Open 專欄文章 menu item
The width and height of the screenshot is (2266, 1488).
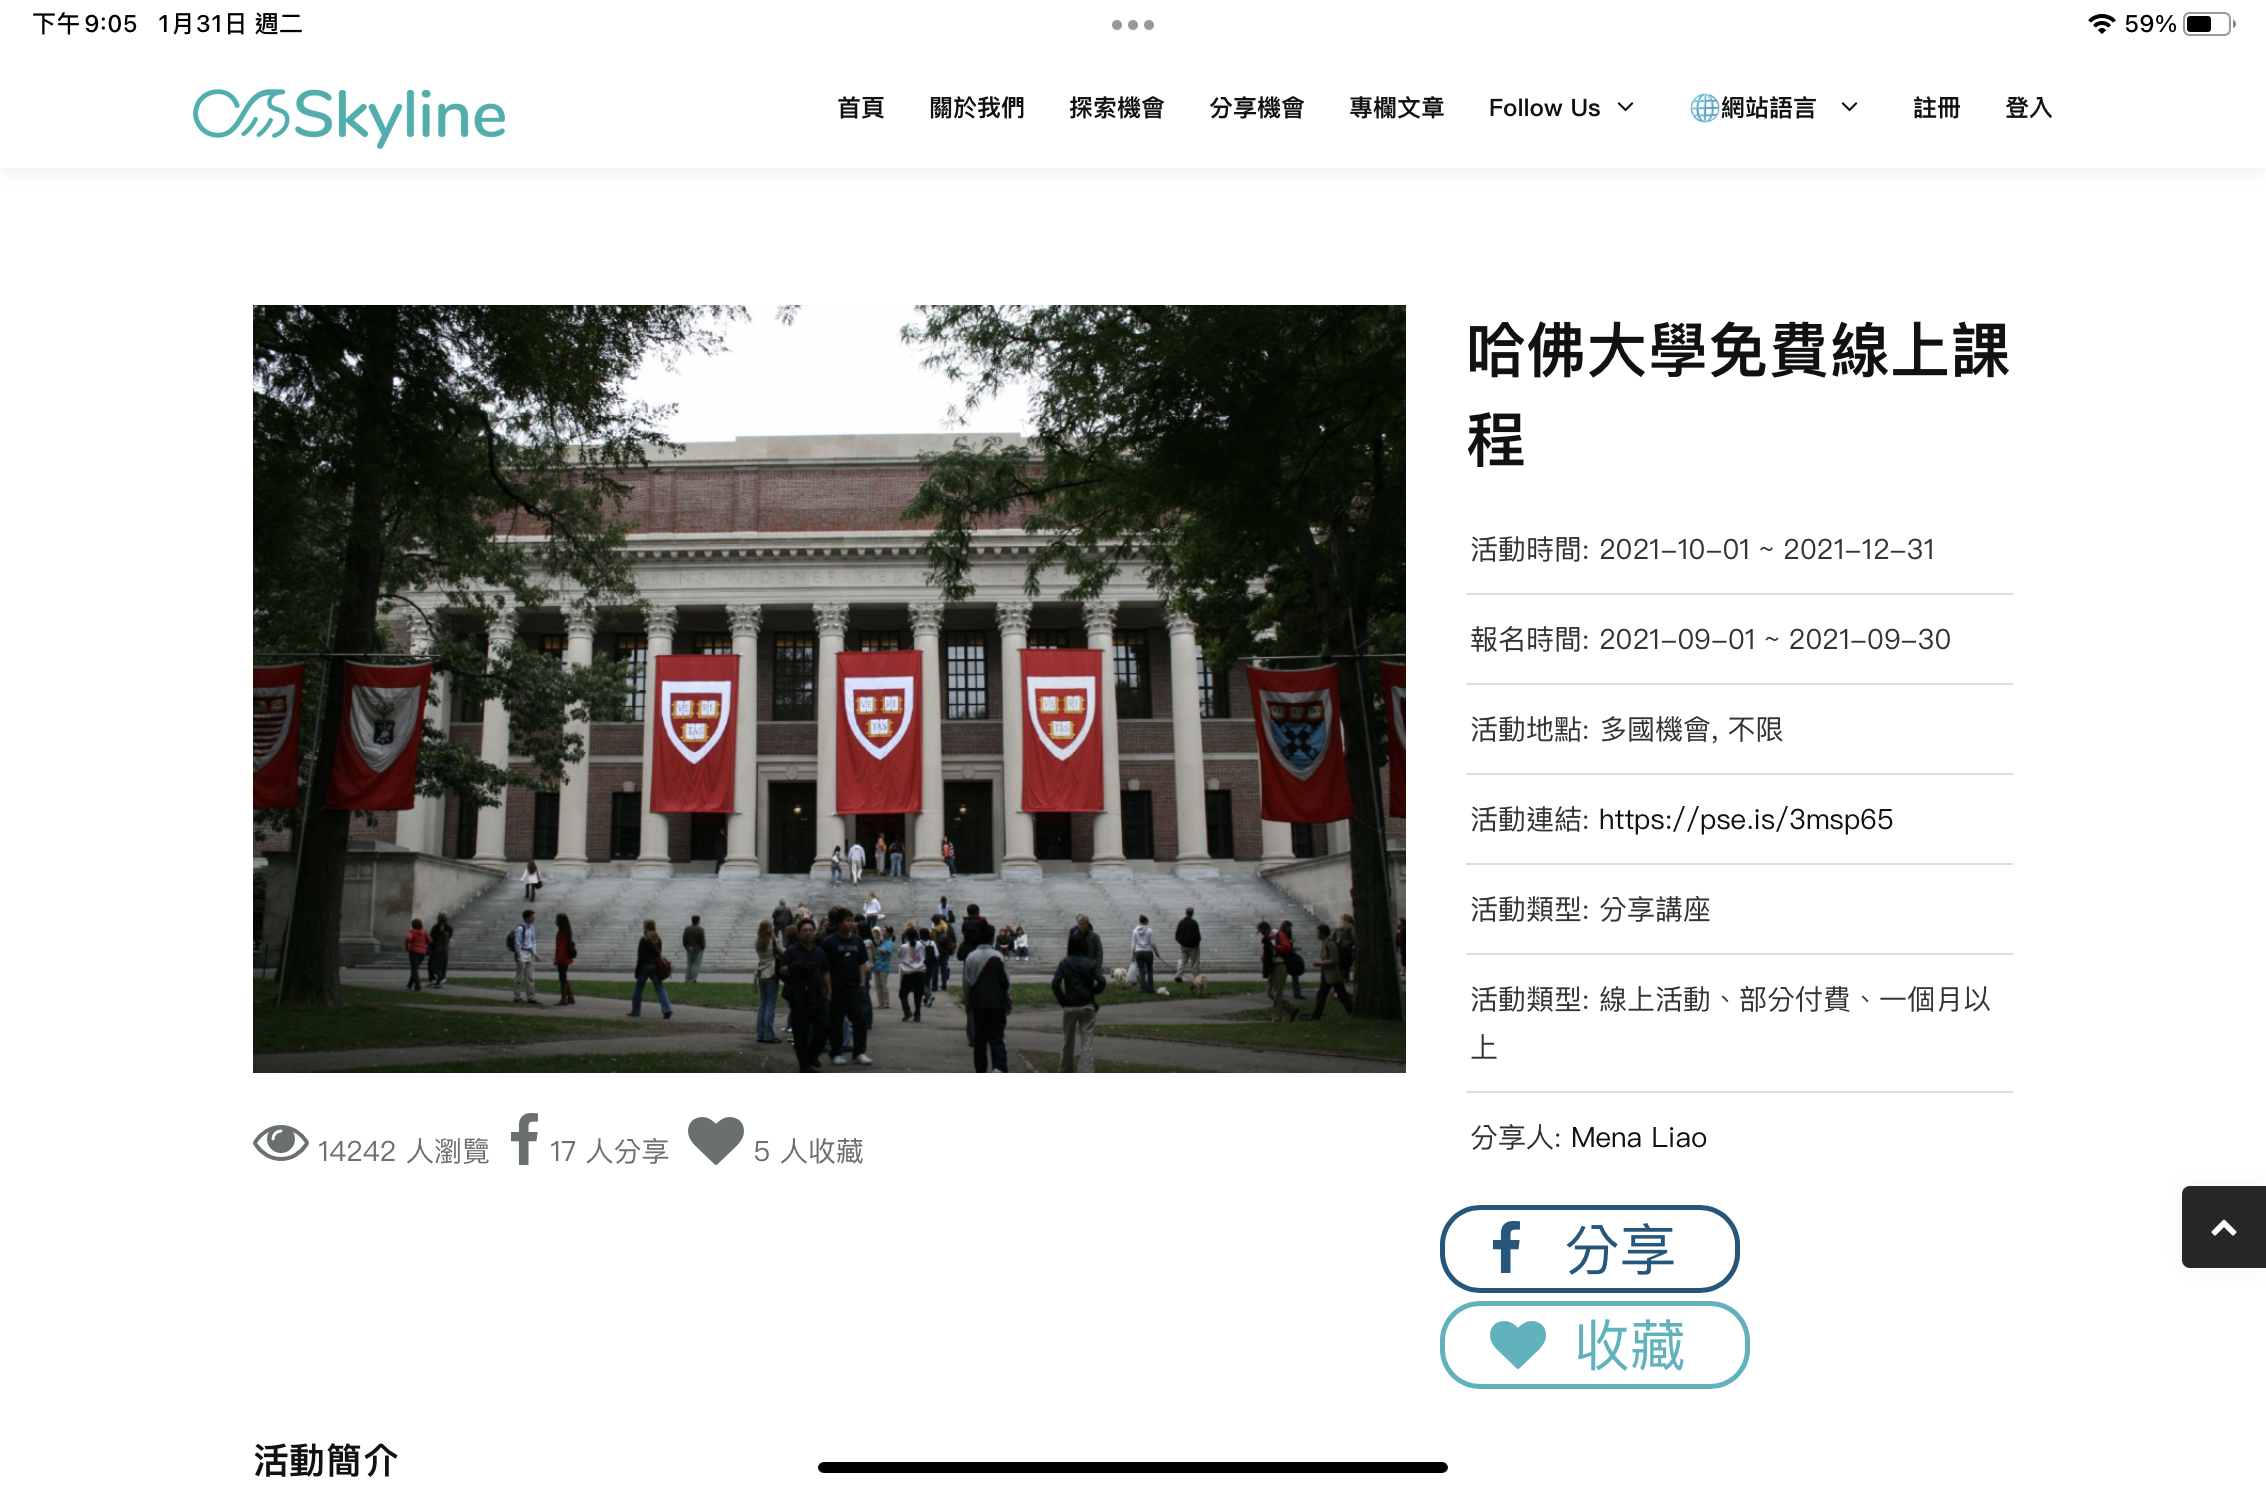click(1396, 108)
